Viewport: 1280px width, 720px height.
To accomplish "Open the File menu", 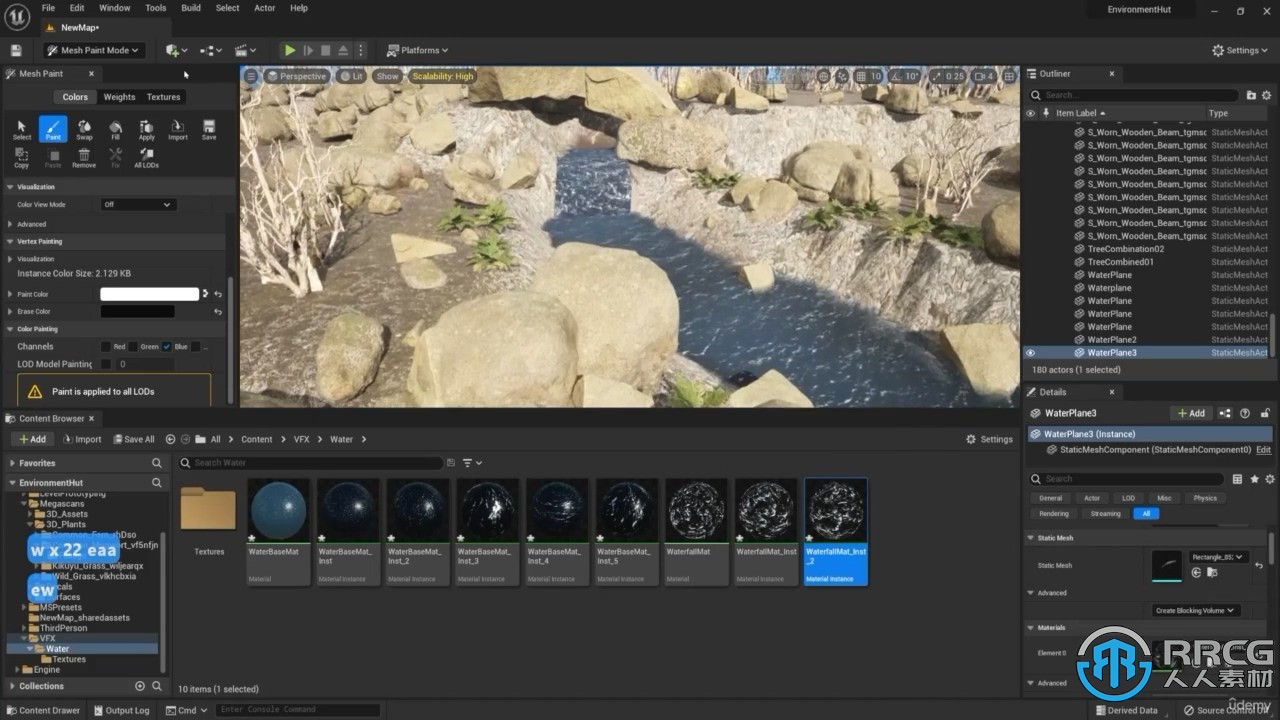I will click(x=48, y=8).
